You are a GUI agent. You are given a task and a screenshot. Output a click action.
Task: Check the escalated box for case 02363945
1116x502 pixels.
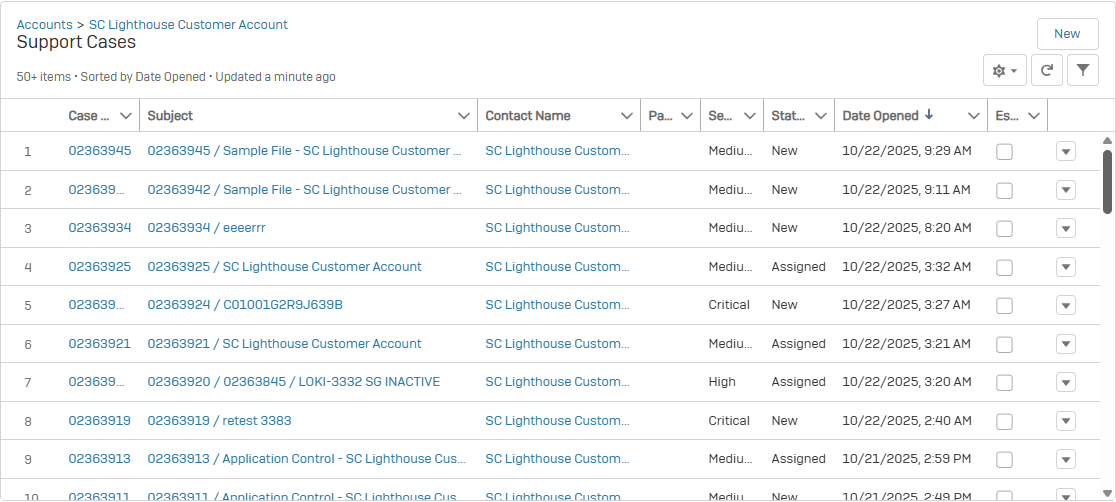(1004, 151)
